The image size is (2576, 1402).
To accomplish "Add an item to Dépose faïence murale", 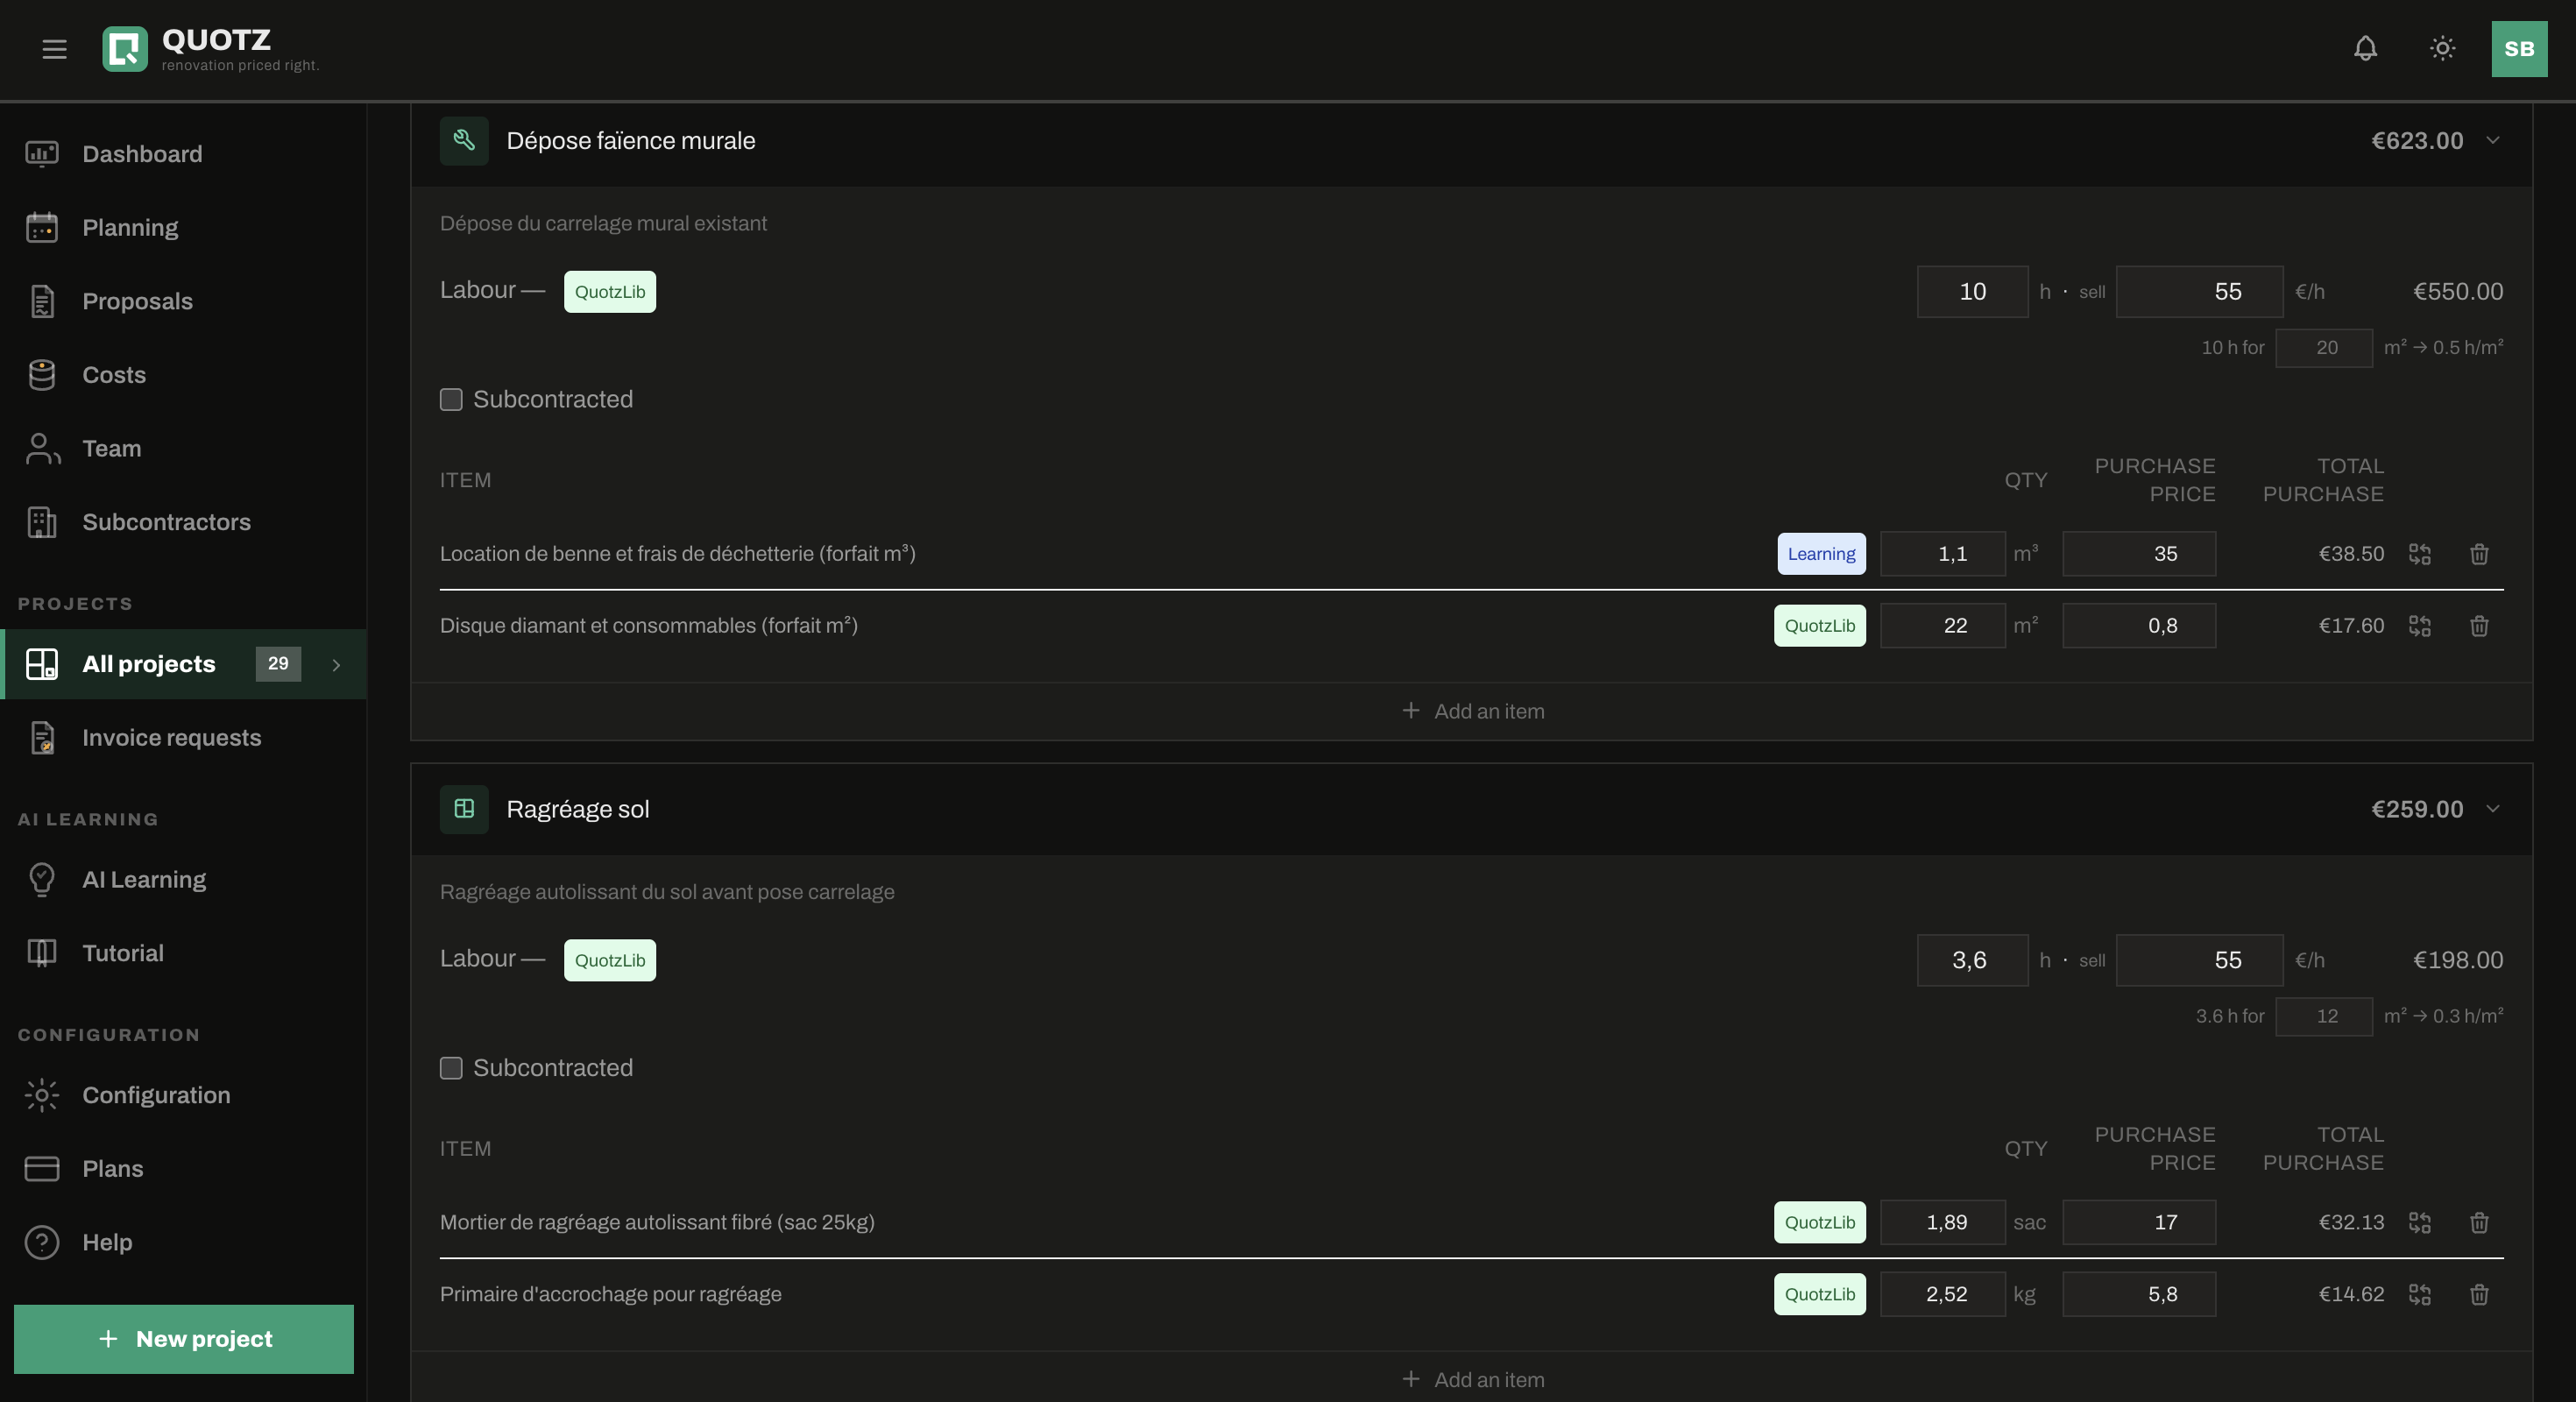I will coord(1472,711).
